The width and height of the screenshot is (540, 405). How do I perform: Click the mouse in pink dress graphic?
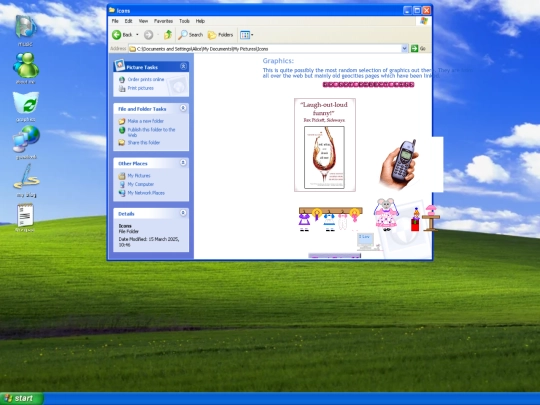[x=386, y=214]
